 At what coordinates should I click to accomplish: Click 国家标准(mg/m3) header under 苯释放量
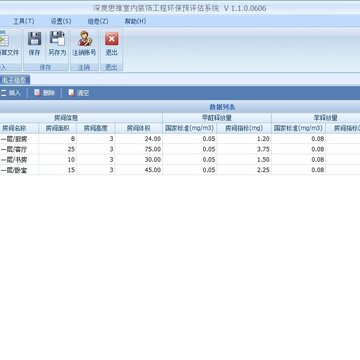[x=299, y=128]
